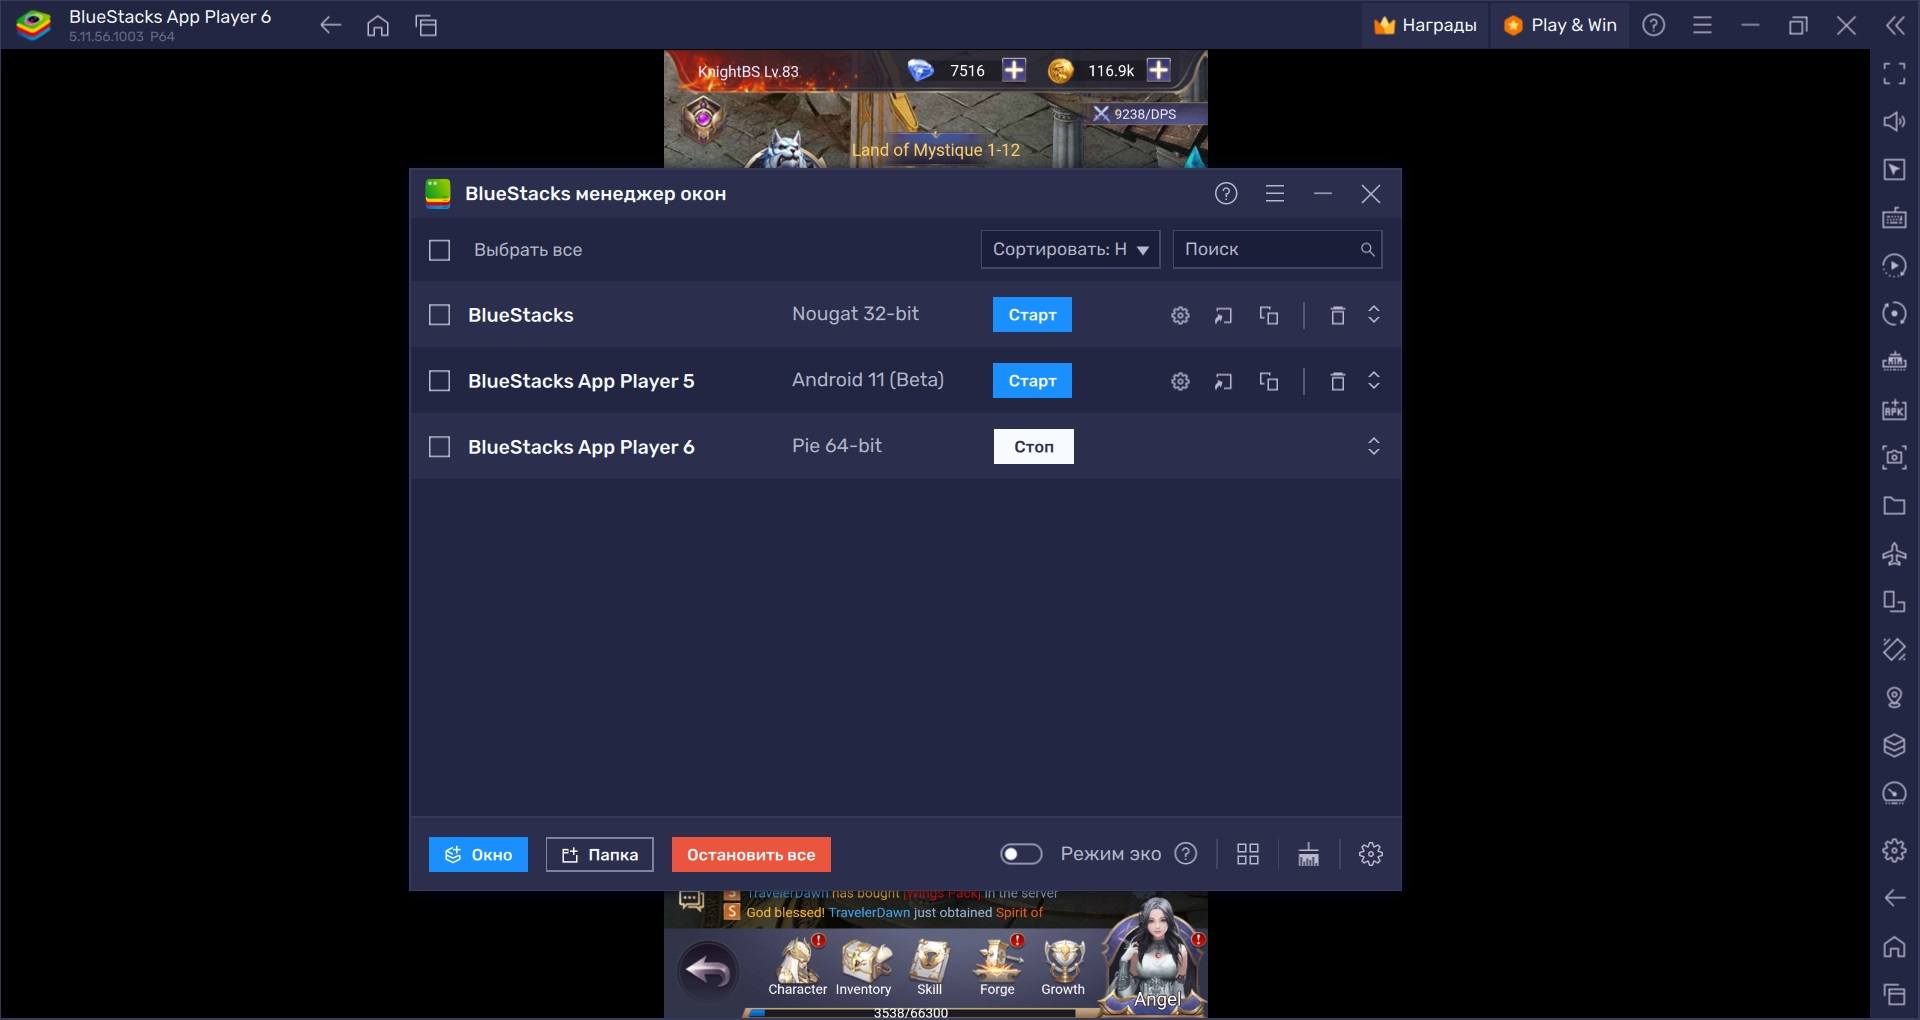Open recent apps icon in top bar
Viewport: 1920px width, 1020px height.
click(x=426, y=26)
